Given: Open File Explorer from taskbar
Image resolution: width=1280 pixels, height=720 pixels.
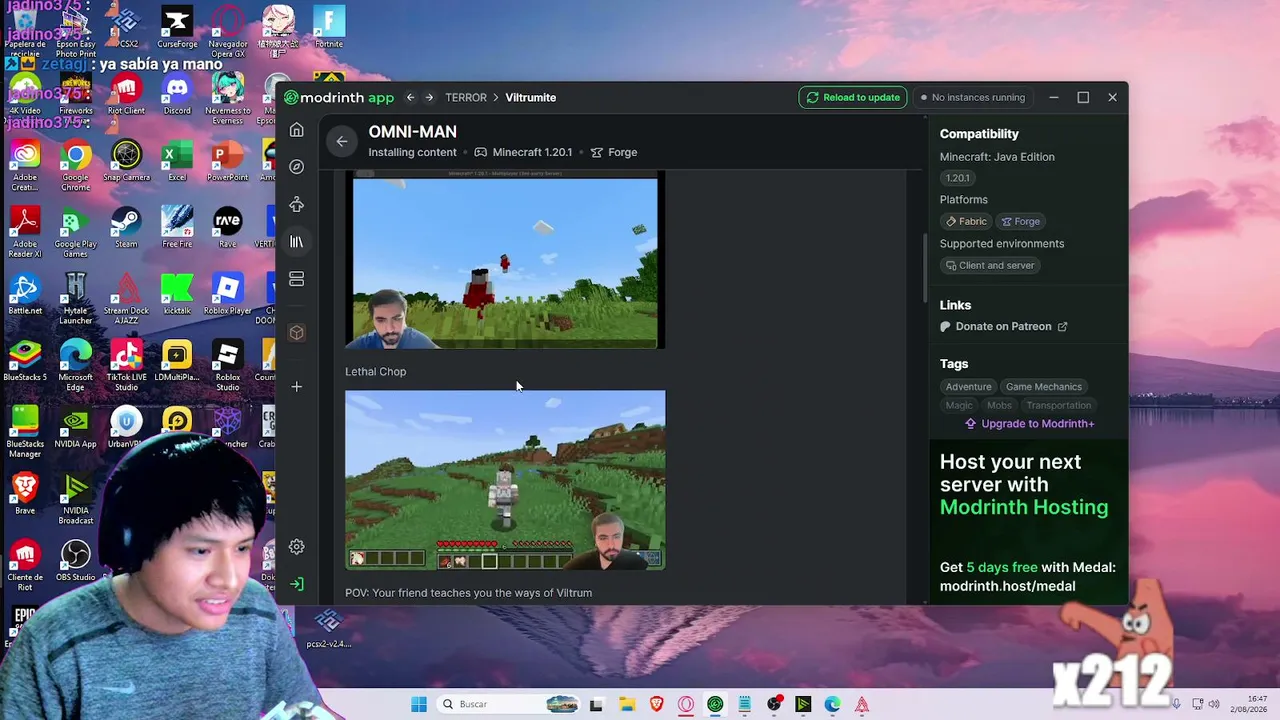Looking at the screenshot, I should click(x=626, y=704).
